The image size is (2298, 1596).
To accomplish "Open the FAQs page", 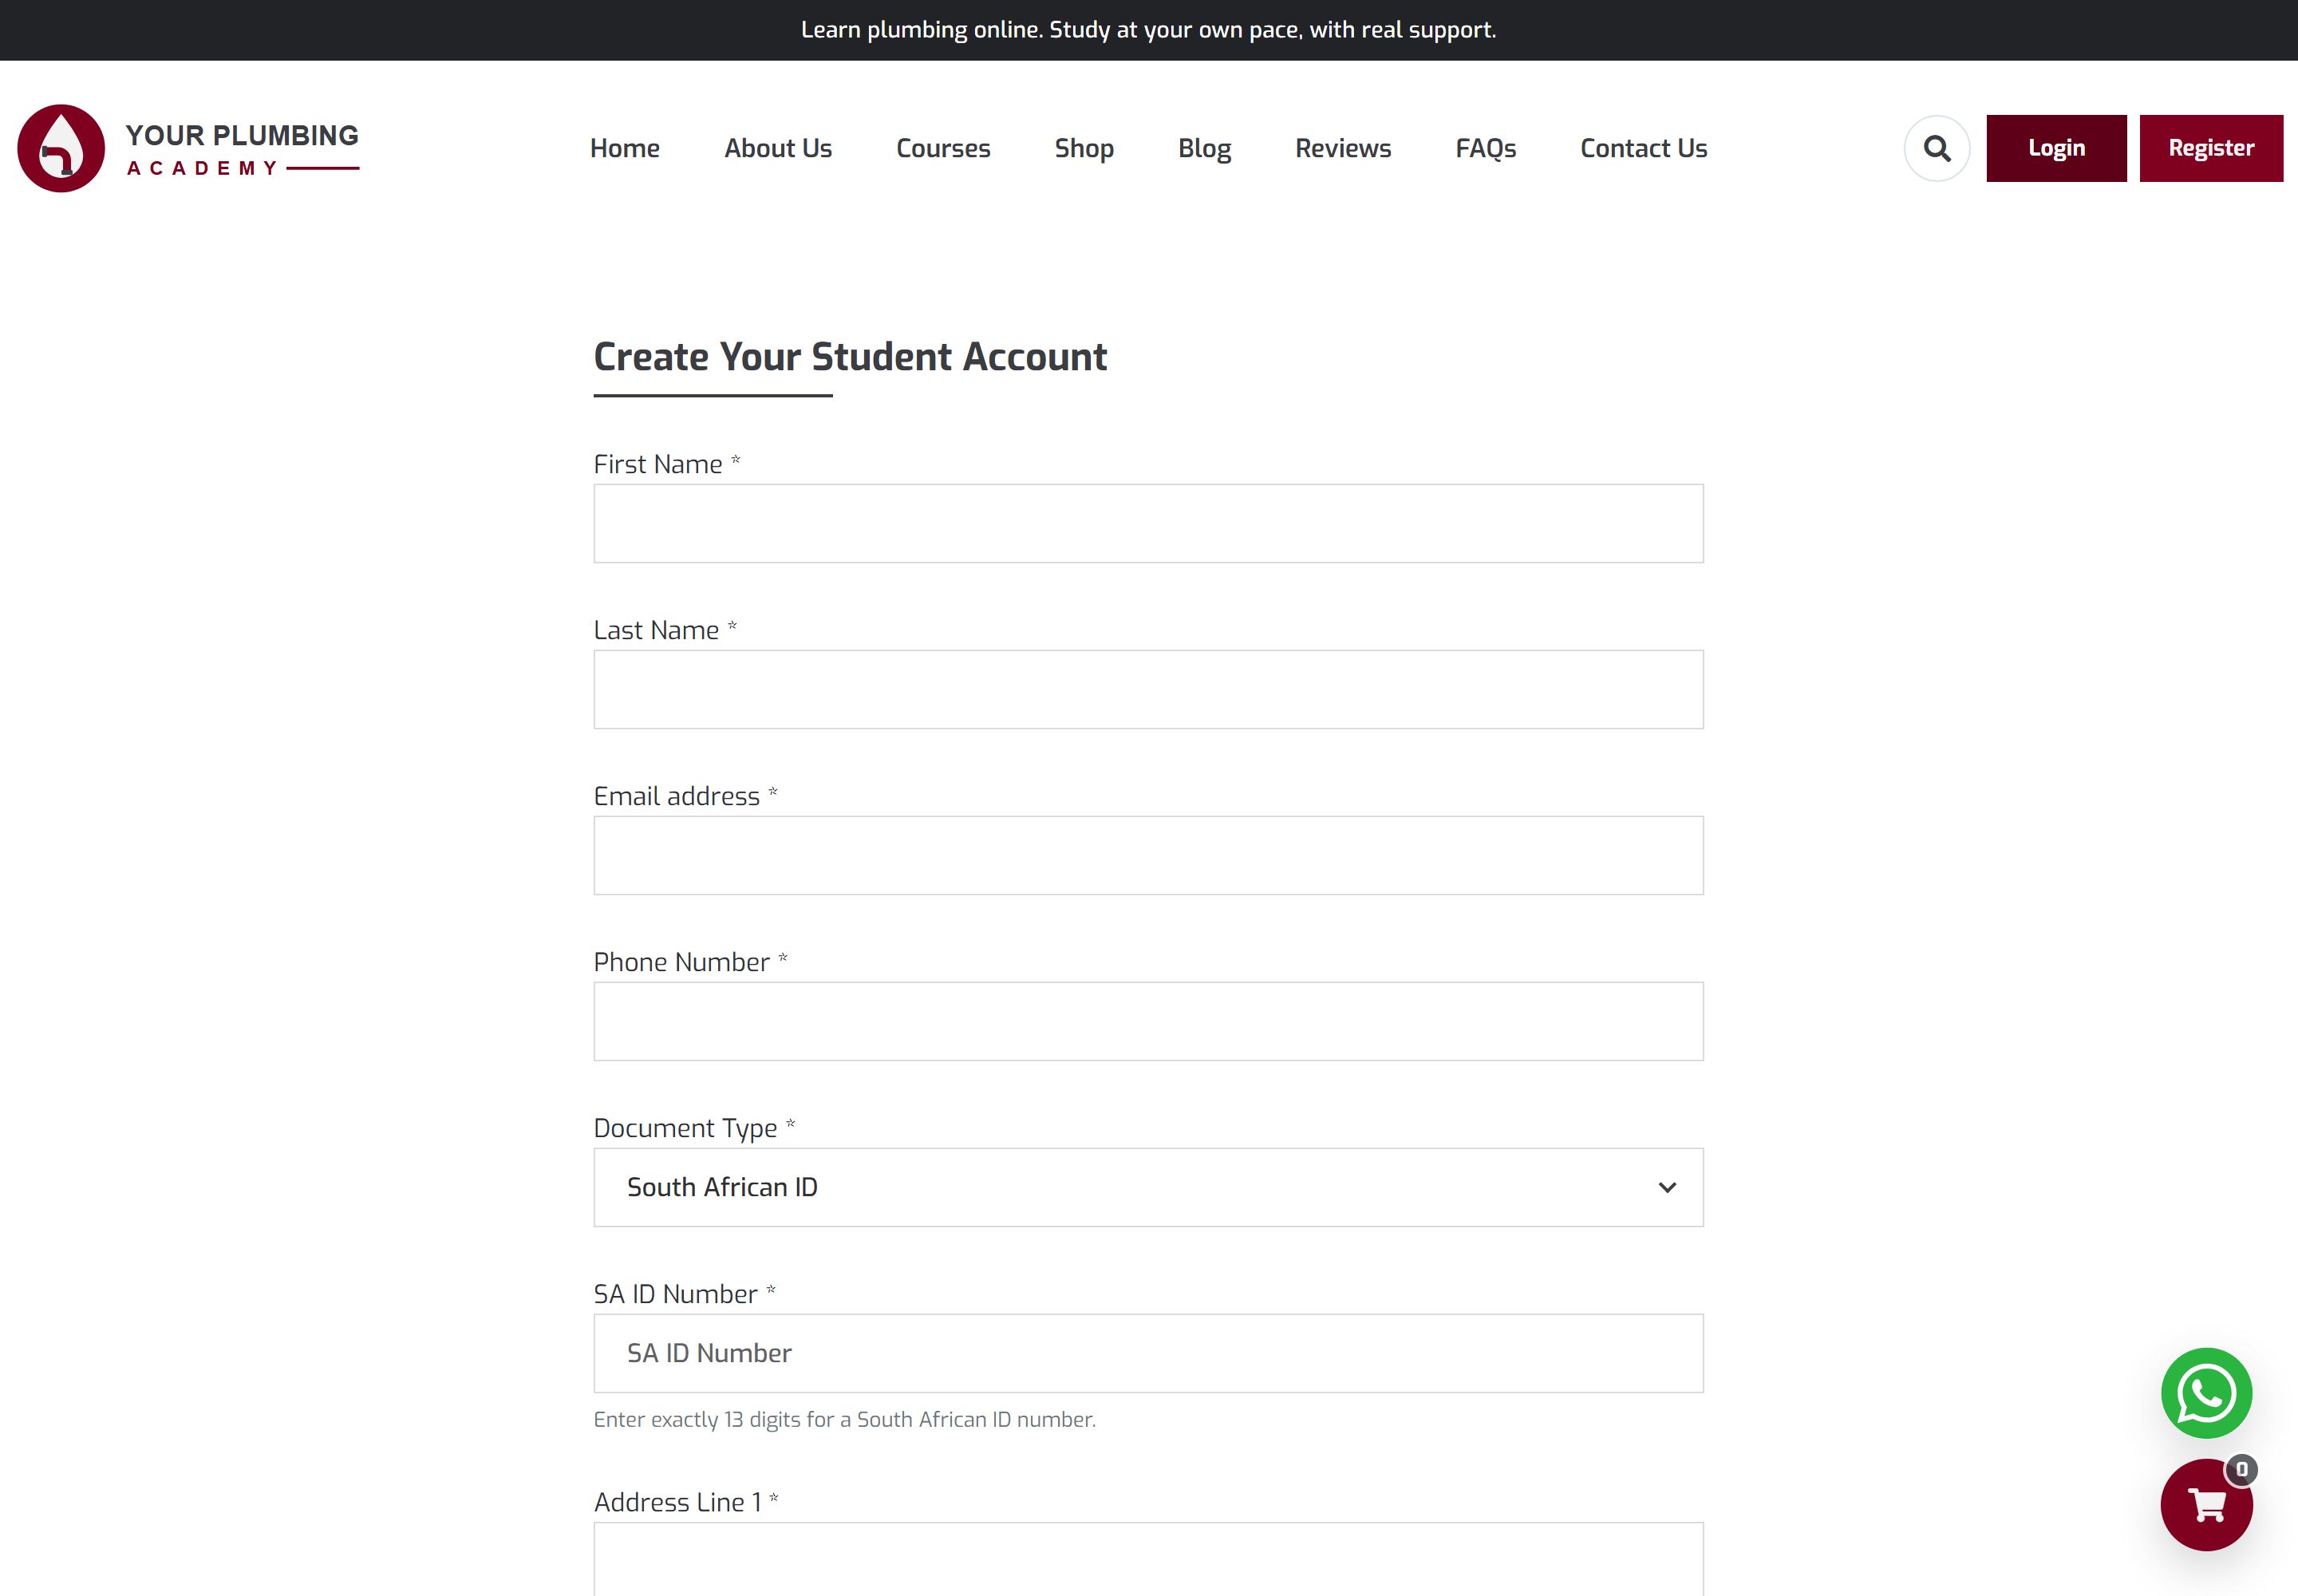I will point(1485,148).
